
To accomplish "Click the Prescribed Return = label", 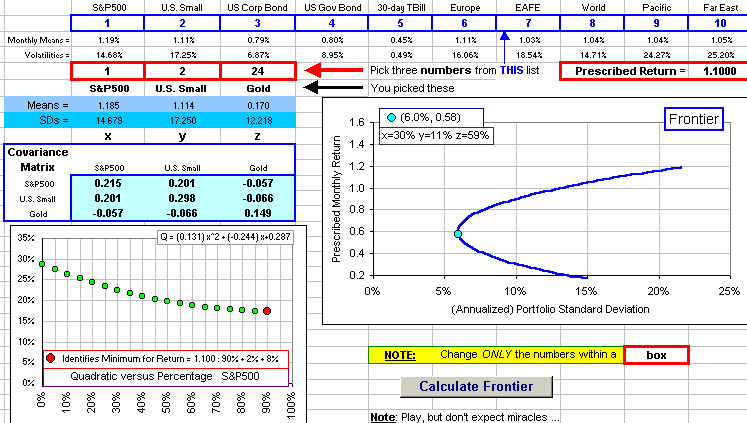I will [630, 71].
